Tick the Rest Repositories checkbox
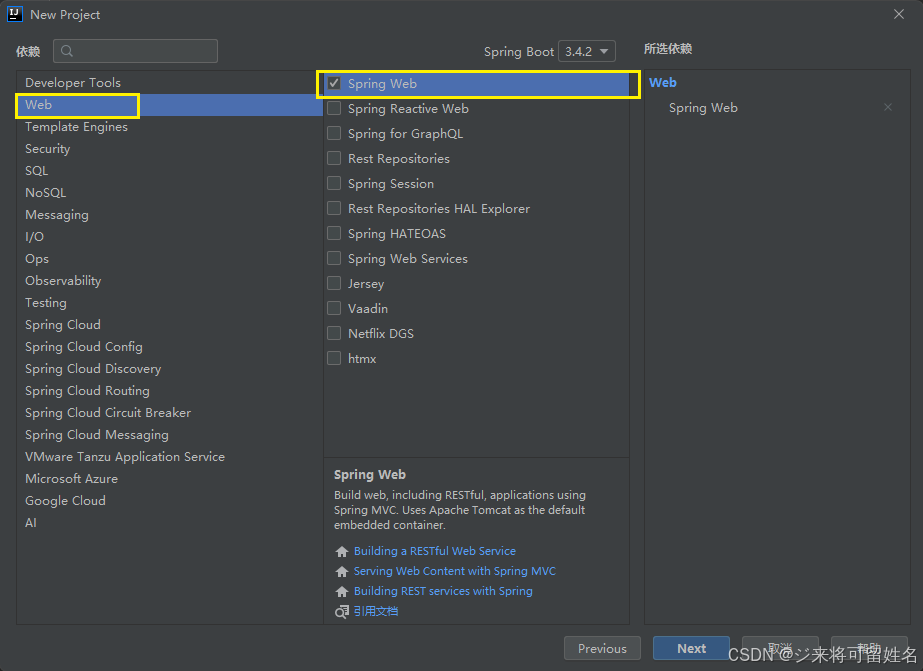 click(x=334, y=158)
